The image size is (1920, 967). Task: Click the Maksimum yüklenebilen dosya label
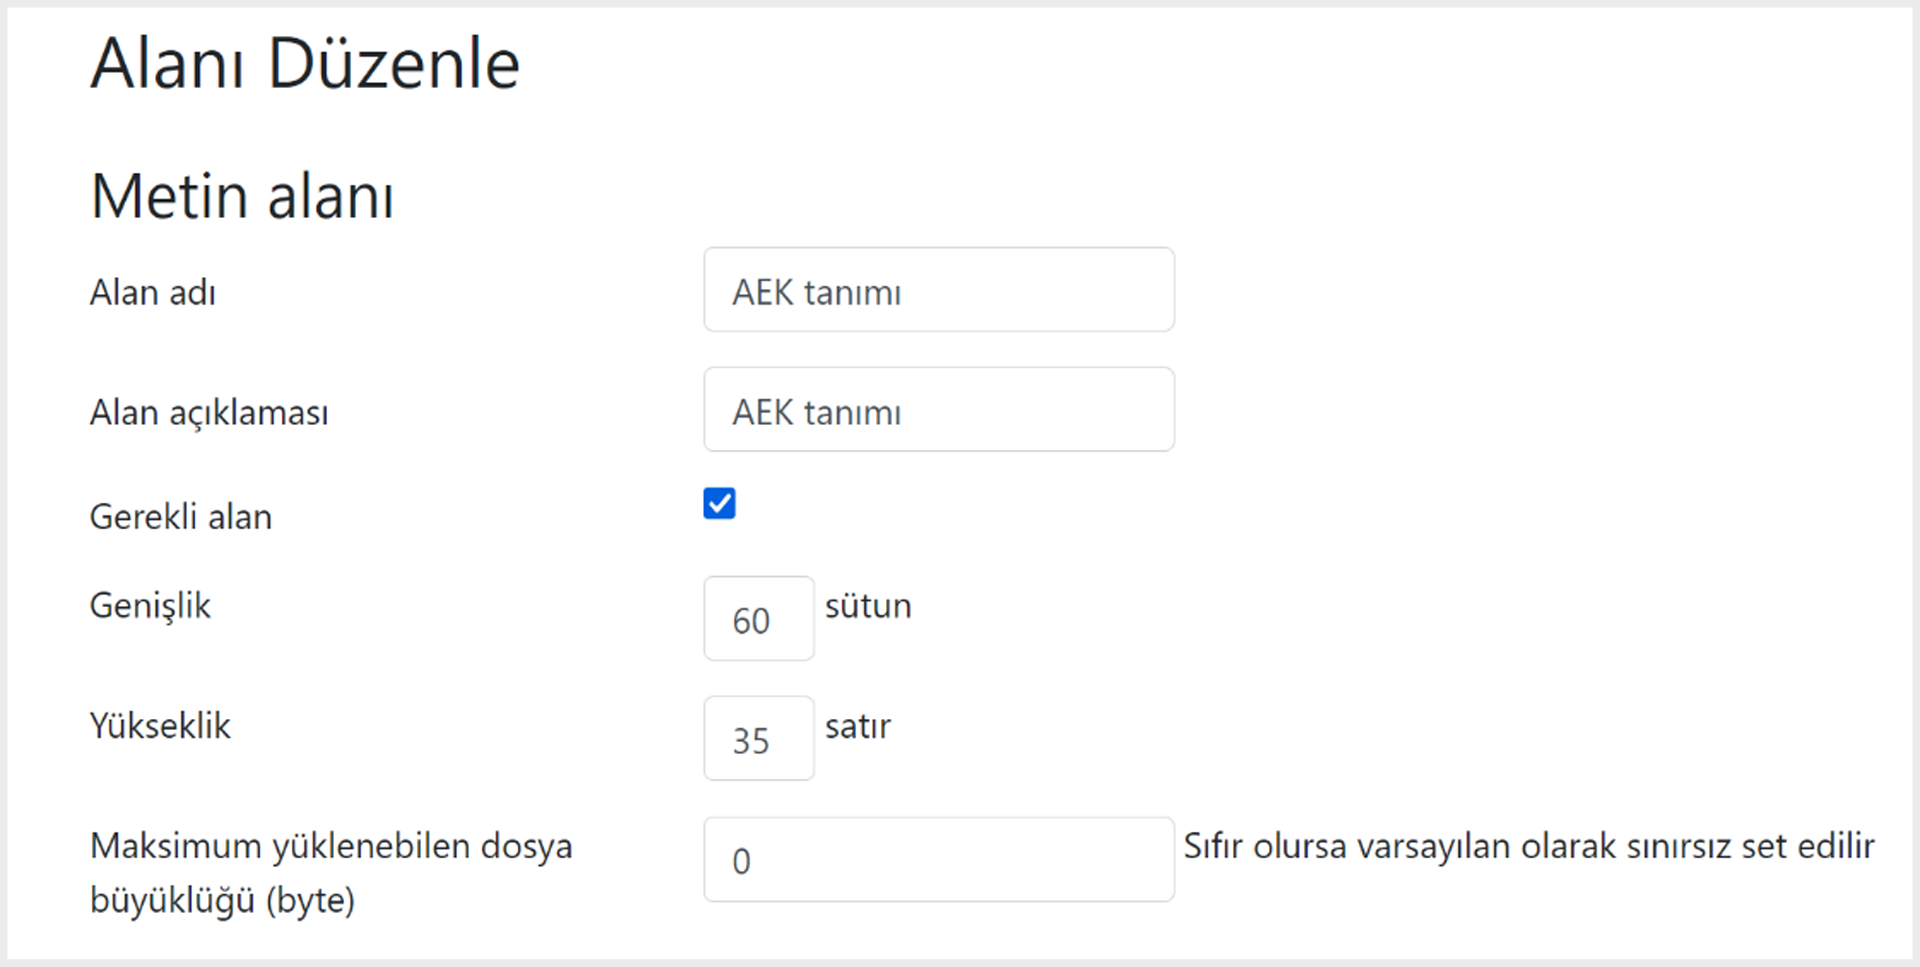coord(331,847)
